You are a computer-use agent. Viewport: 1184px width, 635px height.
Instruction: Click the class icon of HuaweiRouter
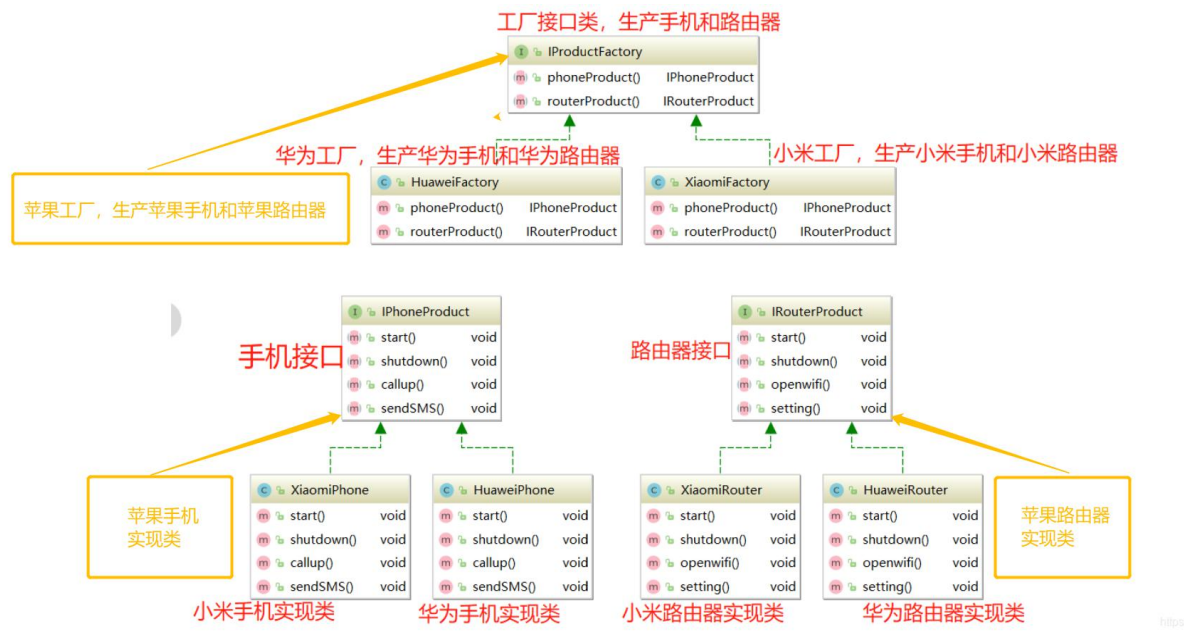(x=836, y=490)
